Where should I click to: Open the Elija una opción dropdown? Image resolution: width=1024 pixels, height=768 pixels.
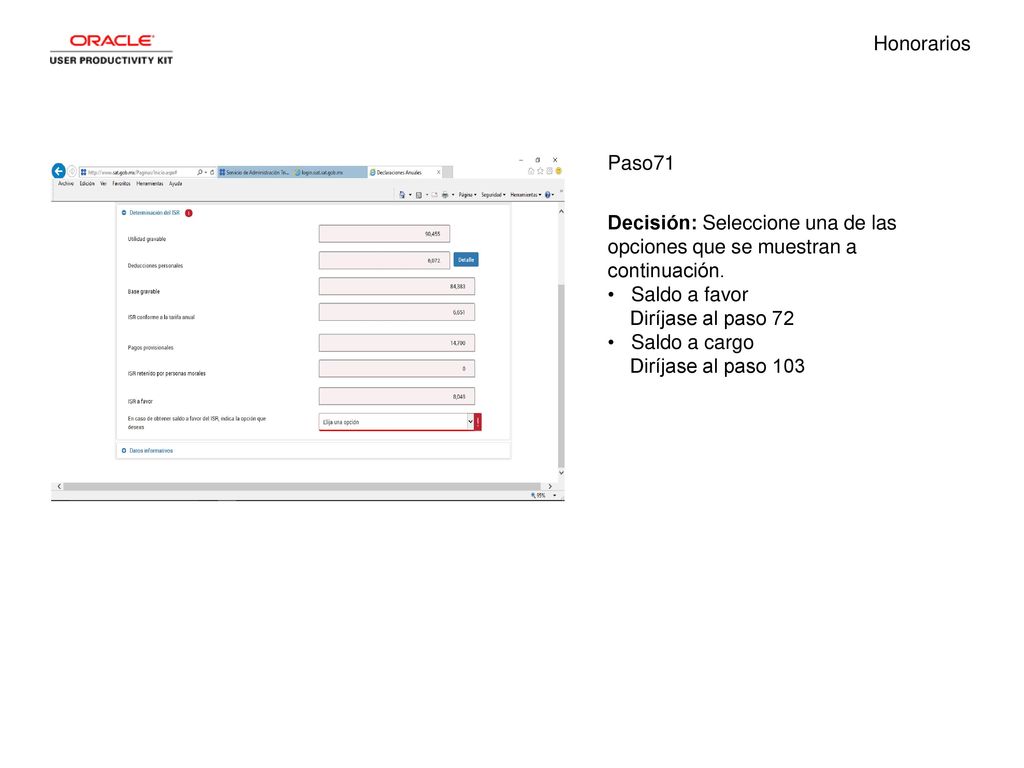396,422
